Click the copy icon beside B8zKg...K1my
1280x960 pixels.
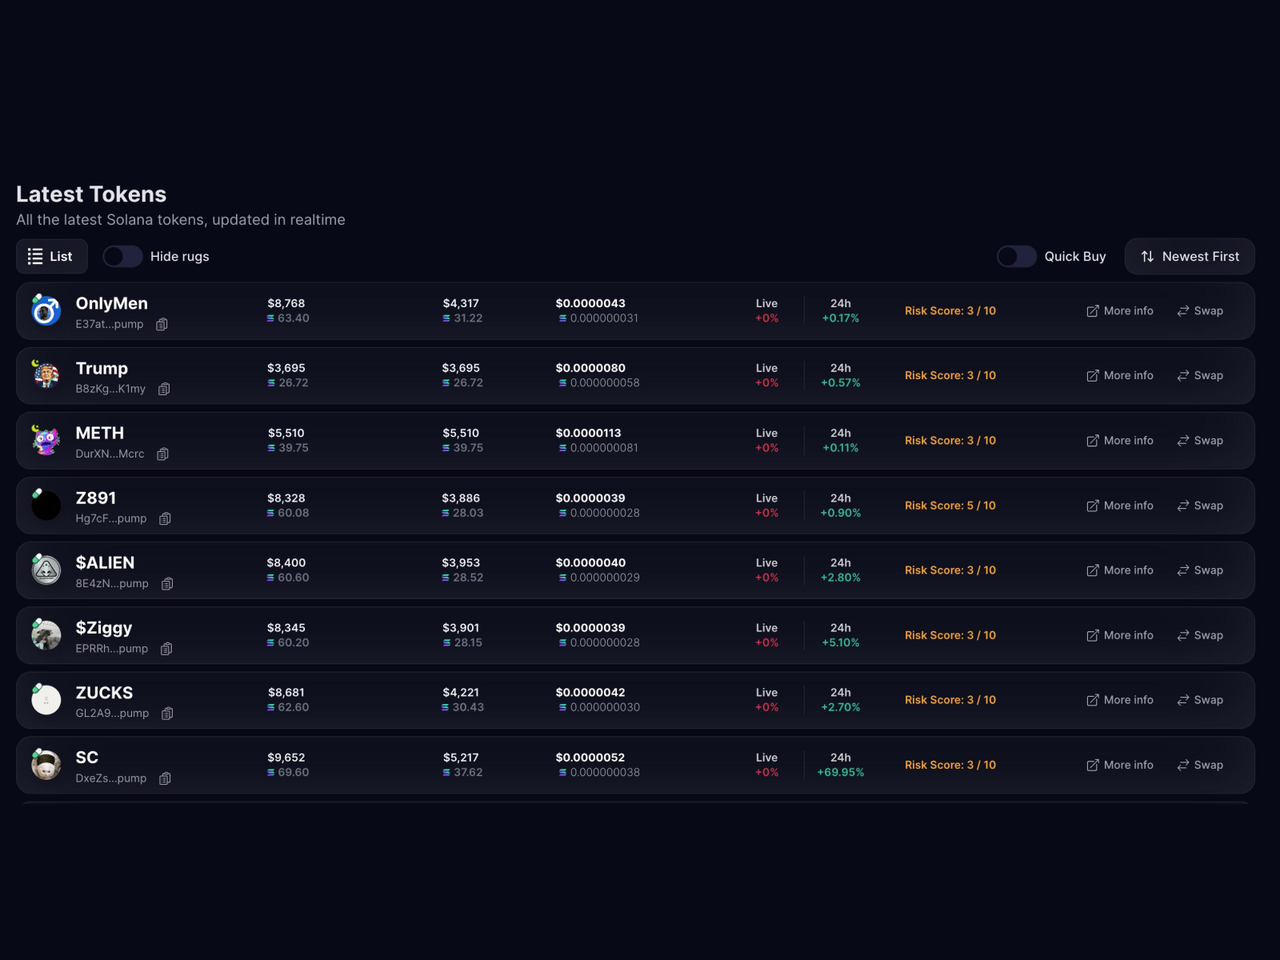click(x=164, y=389)
